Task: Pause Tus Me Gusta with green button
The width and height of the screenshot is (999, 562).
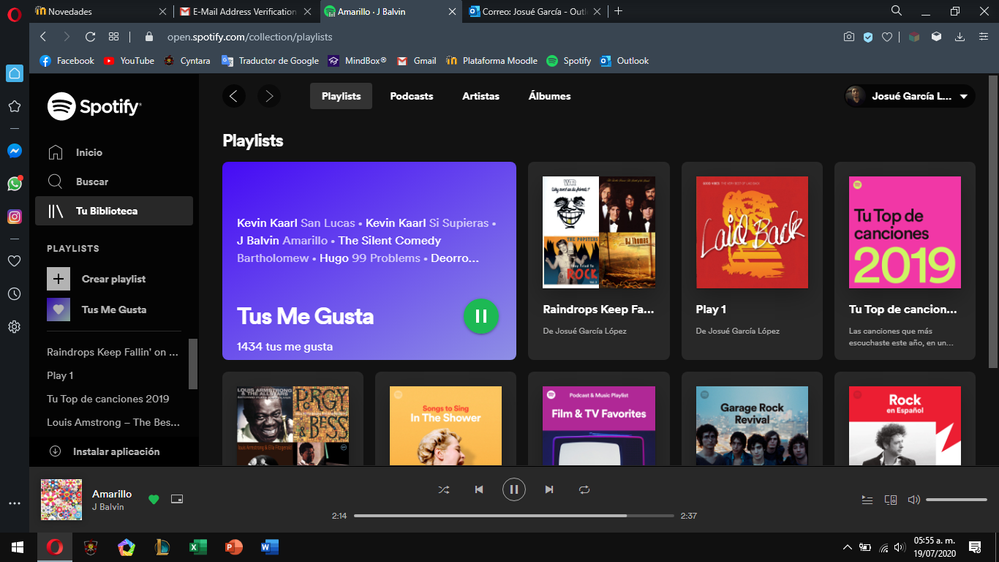Action: (480, 316)
